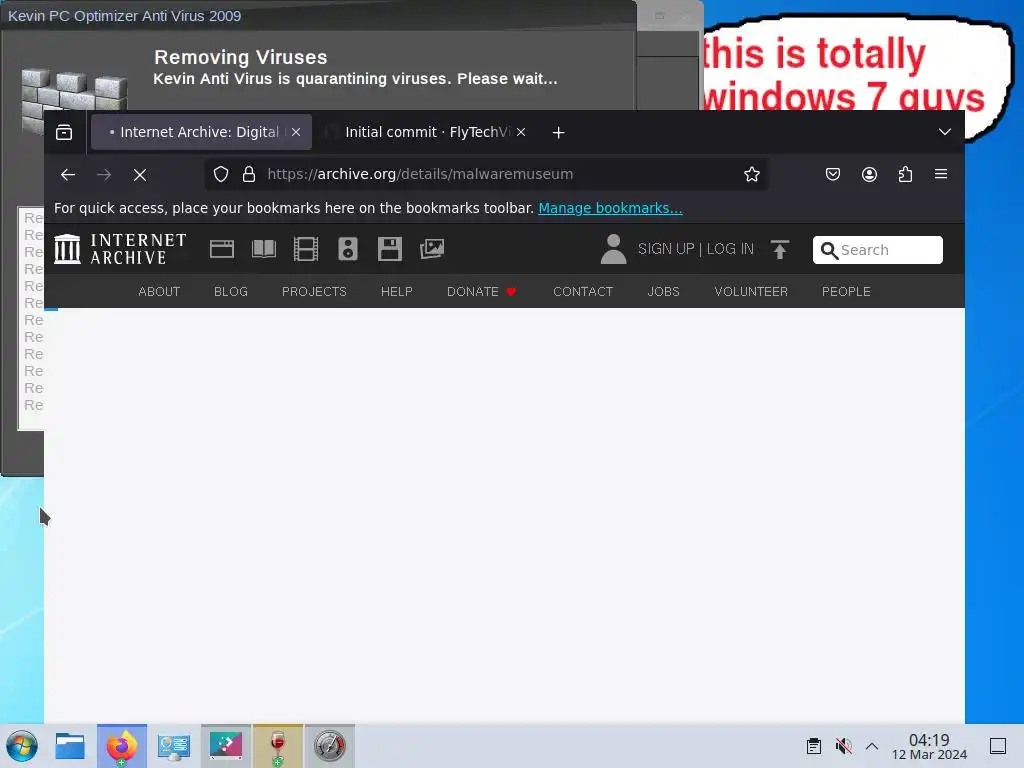
Task: Open the BLOG menu item
Action: click(x=231, y=292)
